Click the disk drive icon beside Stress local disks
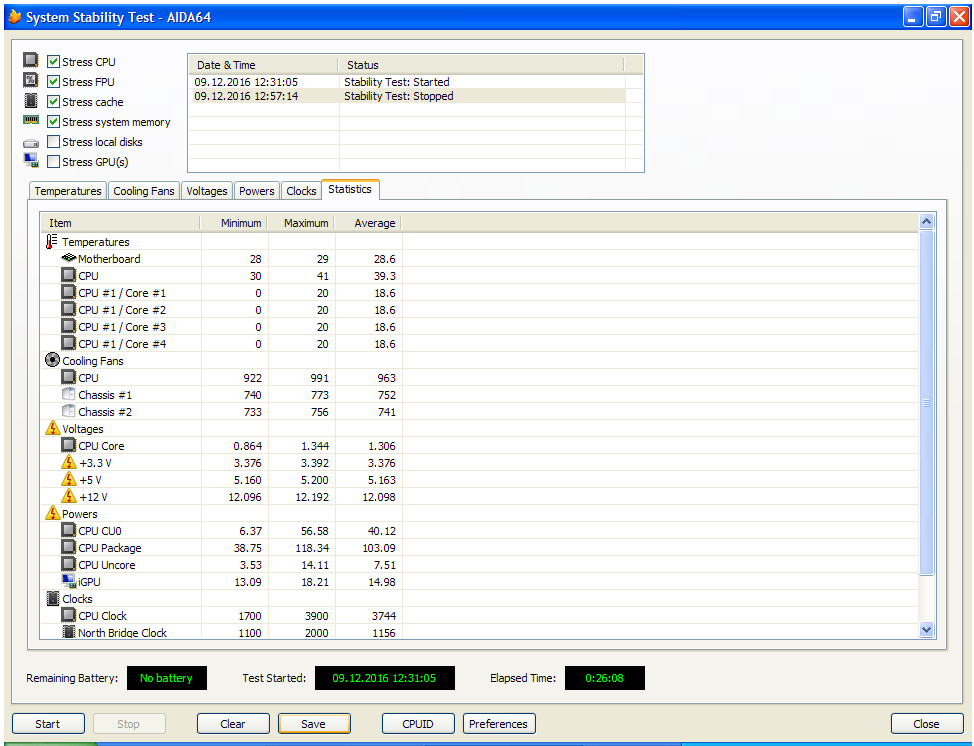974x746 pixels. tap(30, 143)
